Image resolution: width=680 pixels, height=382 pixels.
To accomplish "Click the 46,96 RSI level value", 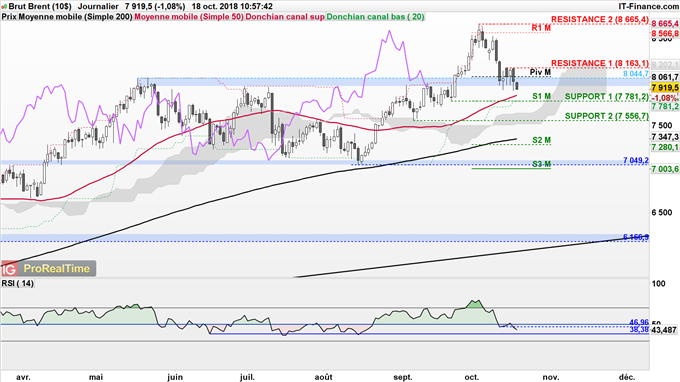I will (639, 322).
